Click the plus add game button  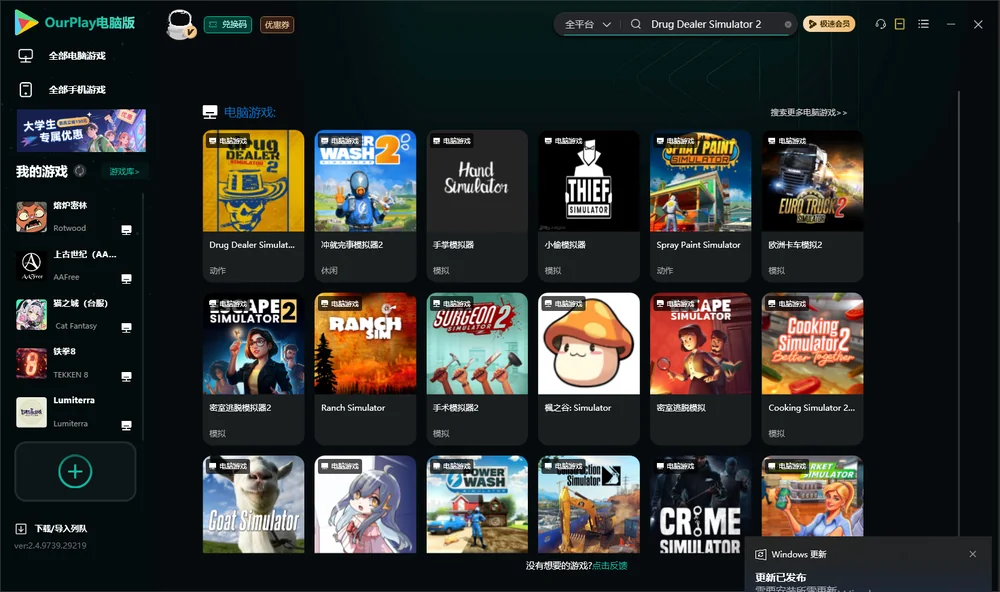point(75,471)
